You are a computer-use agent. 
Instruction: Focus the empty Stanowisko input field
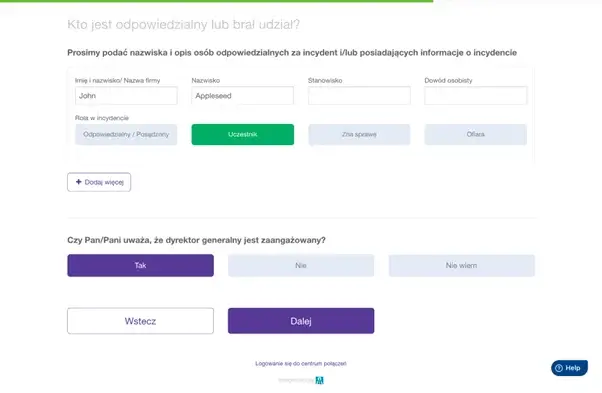[359, 96]
